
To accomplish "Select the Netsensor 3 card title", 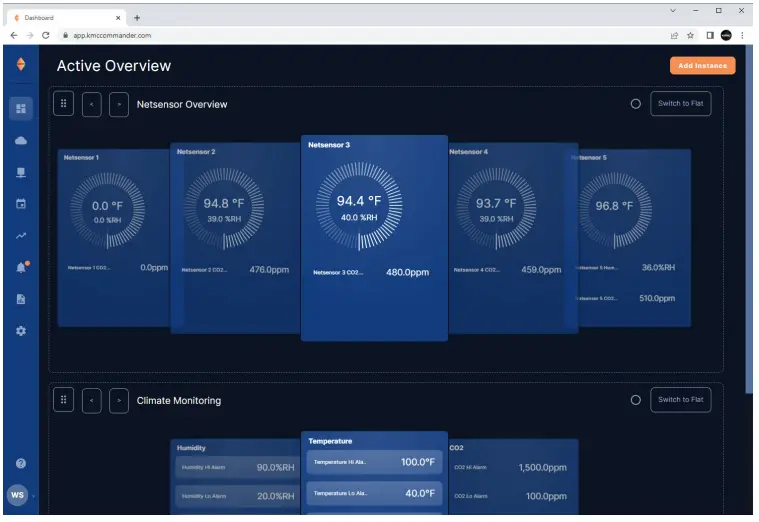I will pyautogui.click(x=329, y=145).
